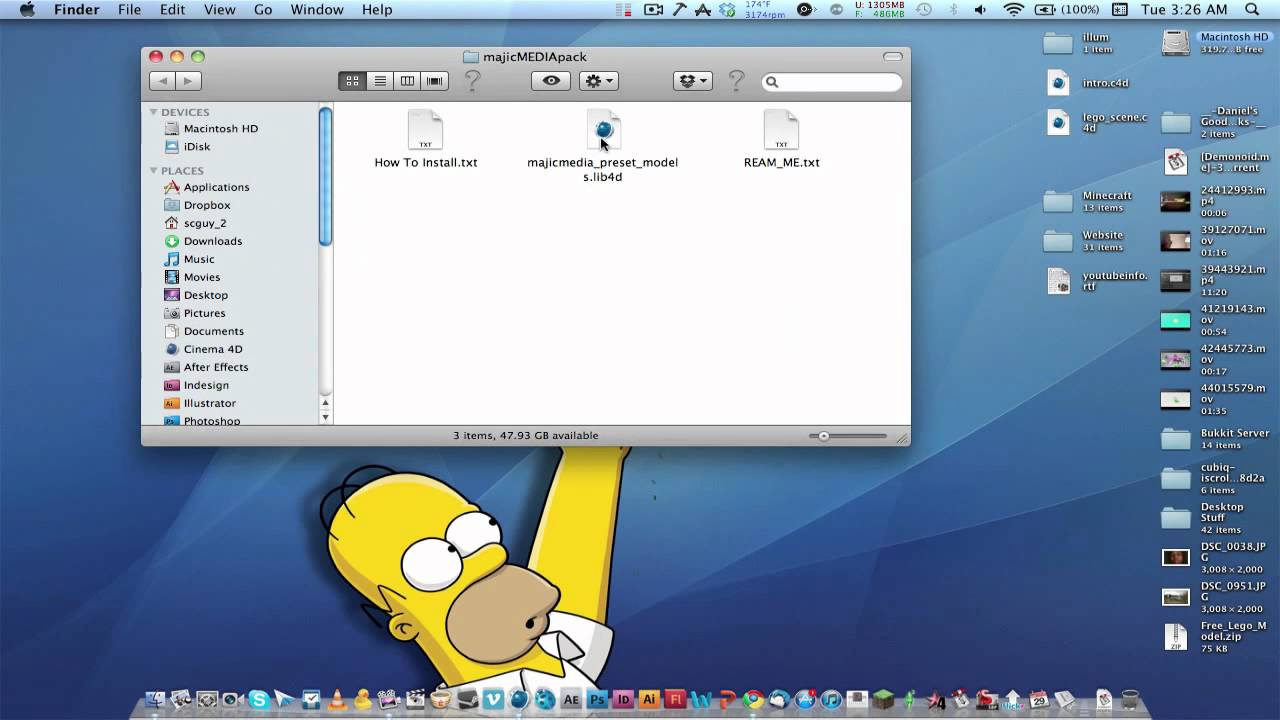
Task: Go back in Finder window
Action: [162, 81]
